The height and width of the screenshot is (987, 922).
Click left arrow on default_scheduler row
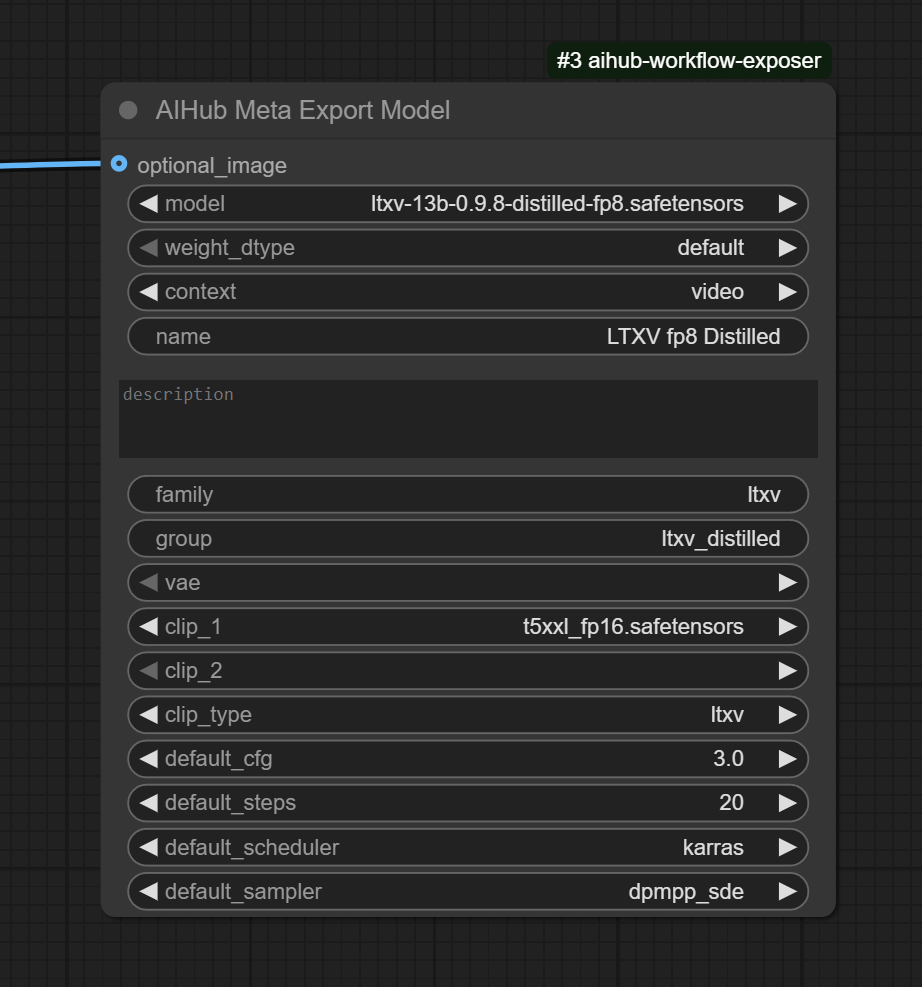pyautogui.click(x=149, y=848)
